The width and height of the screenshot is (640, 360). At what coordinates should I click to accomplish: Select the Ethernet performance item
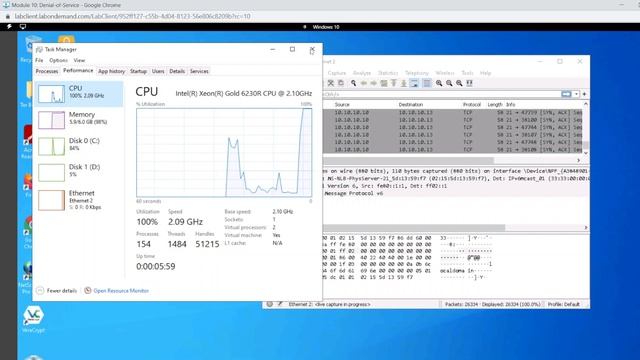pyautogui.click(x=79, y=200)
